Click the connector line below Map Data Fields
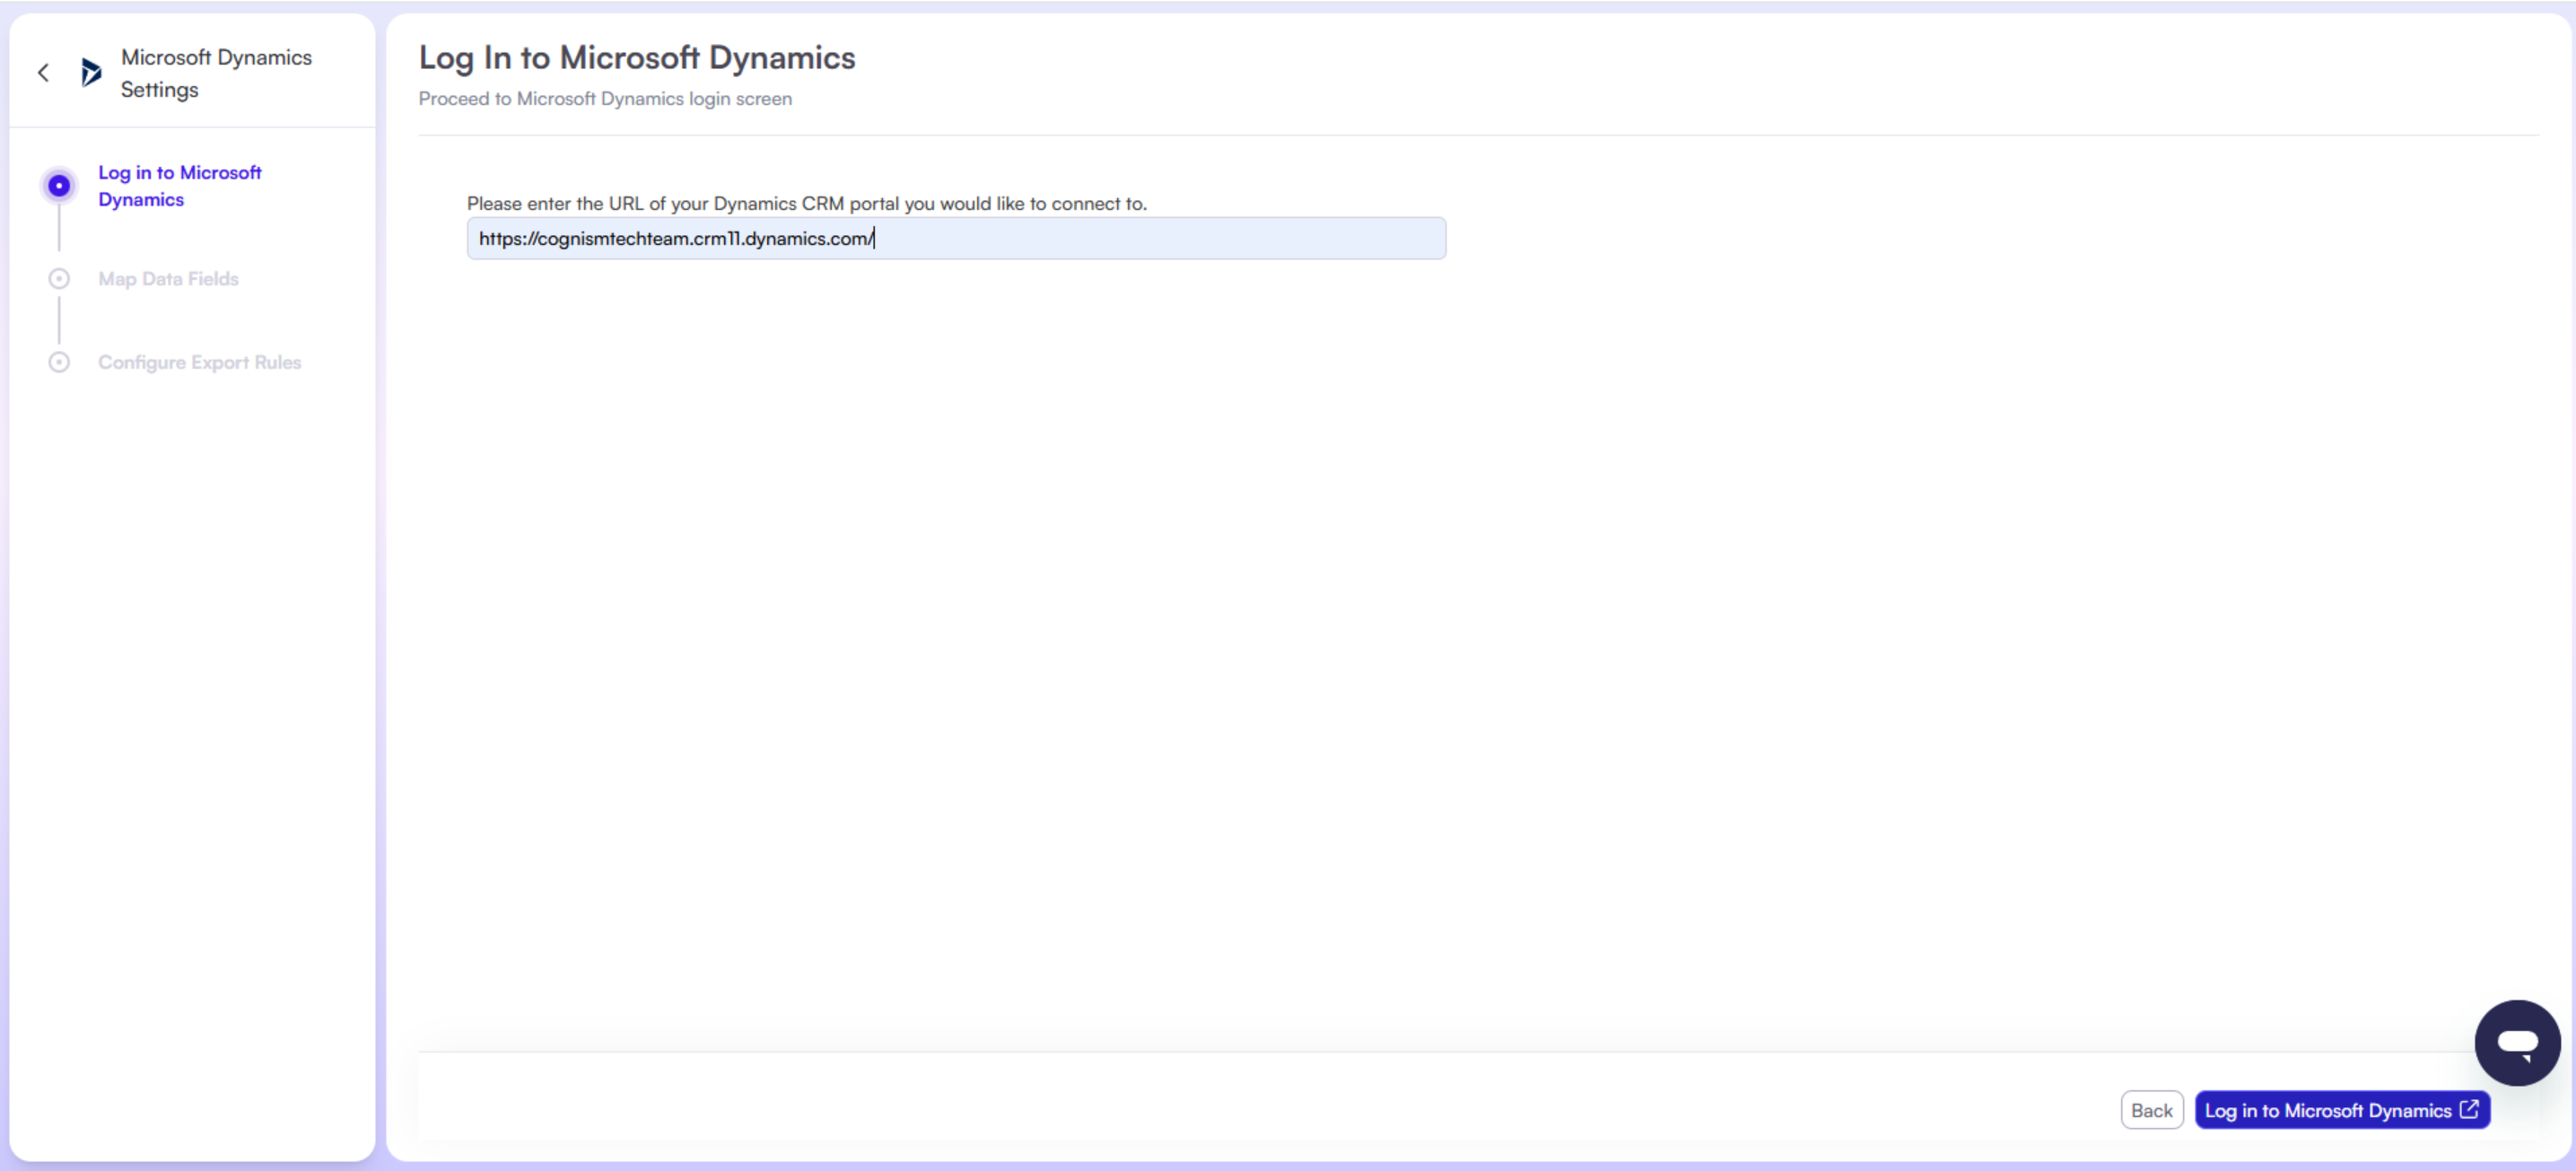Screen dimensions: 2576x1171 (59, 320)
